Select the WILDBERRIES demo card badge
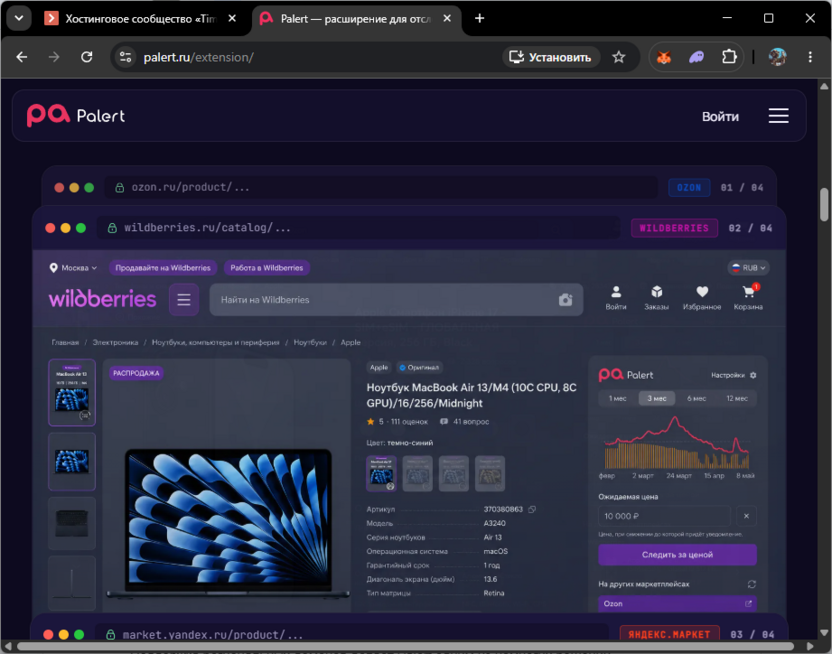This screenshot has width=832, height=654. coord(674,228)
